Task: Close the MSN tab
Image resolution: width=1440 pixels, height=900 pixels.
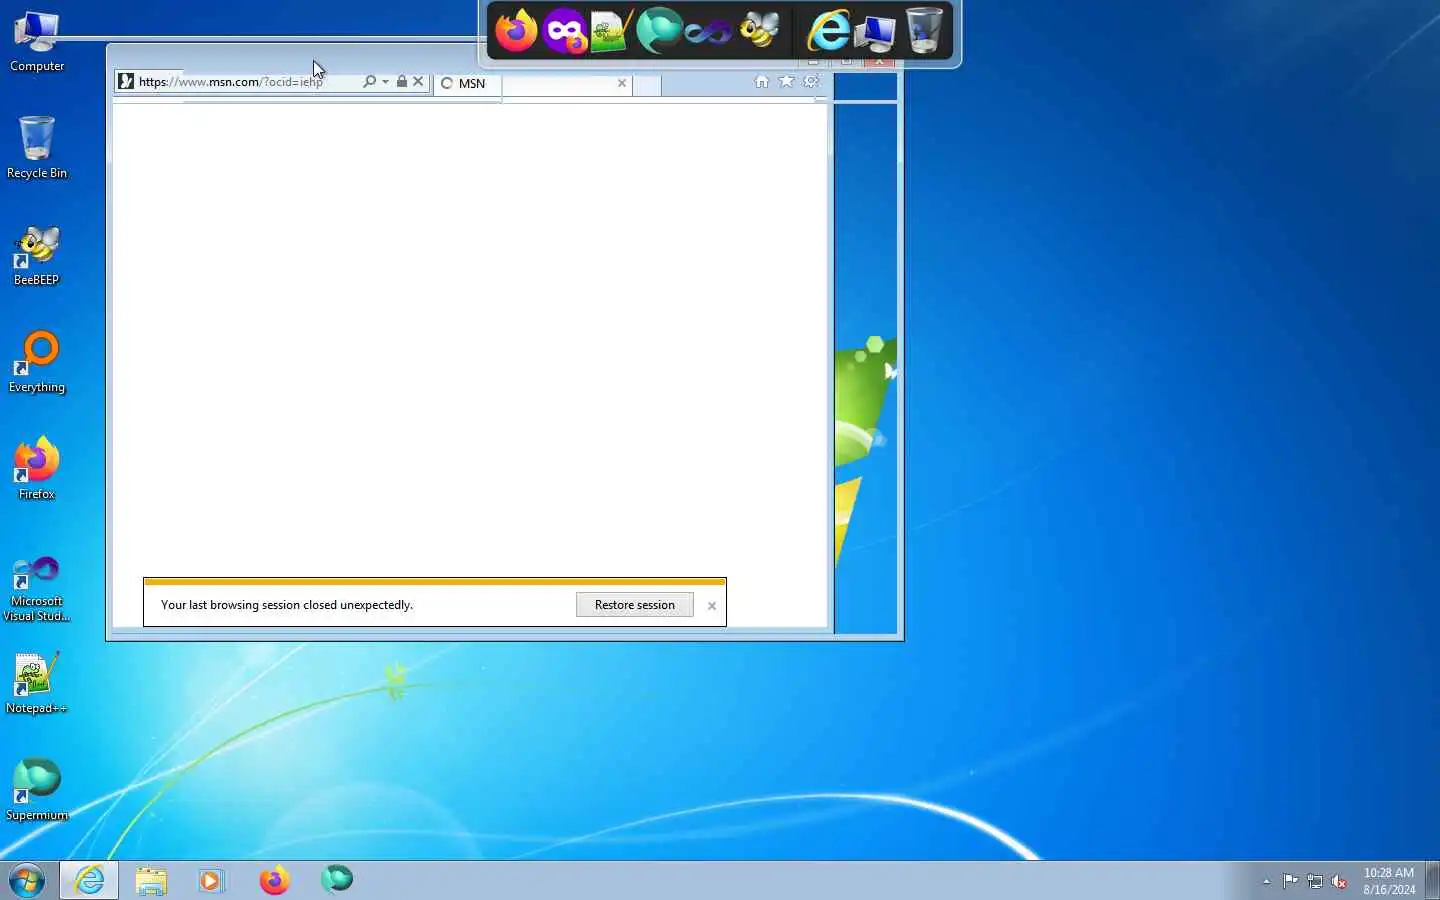Action: [622, 83]
